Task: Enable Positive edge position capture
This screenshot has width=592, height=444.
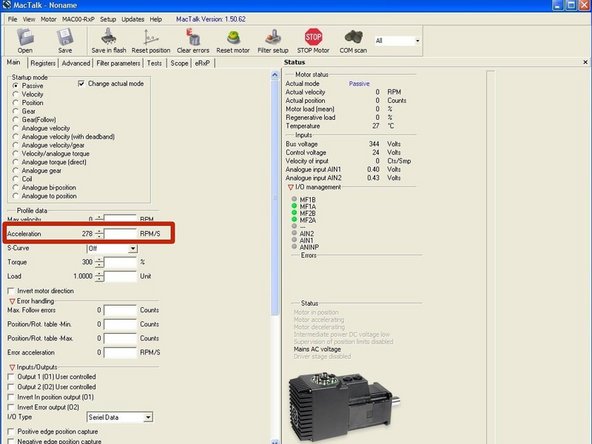Action: [x=11, y=432]
